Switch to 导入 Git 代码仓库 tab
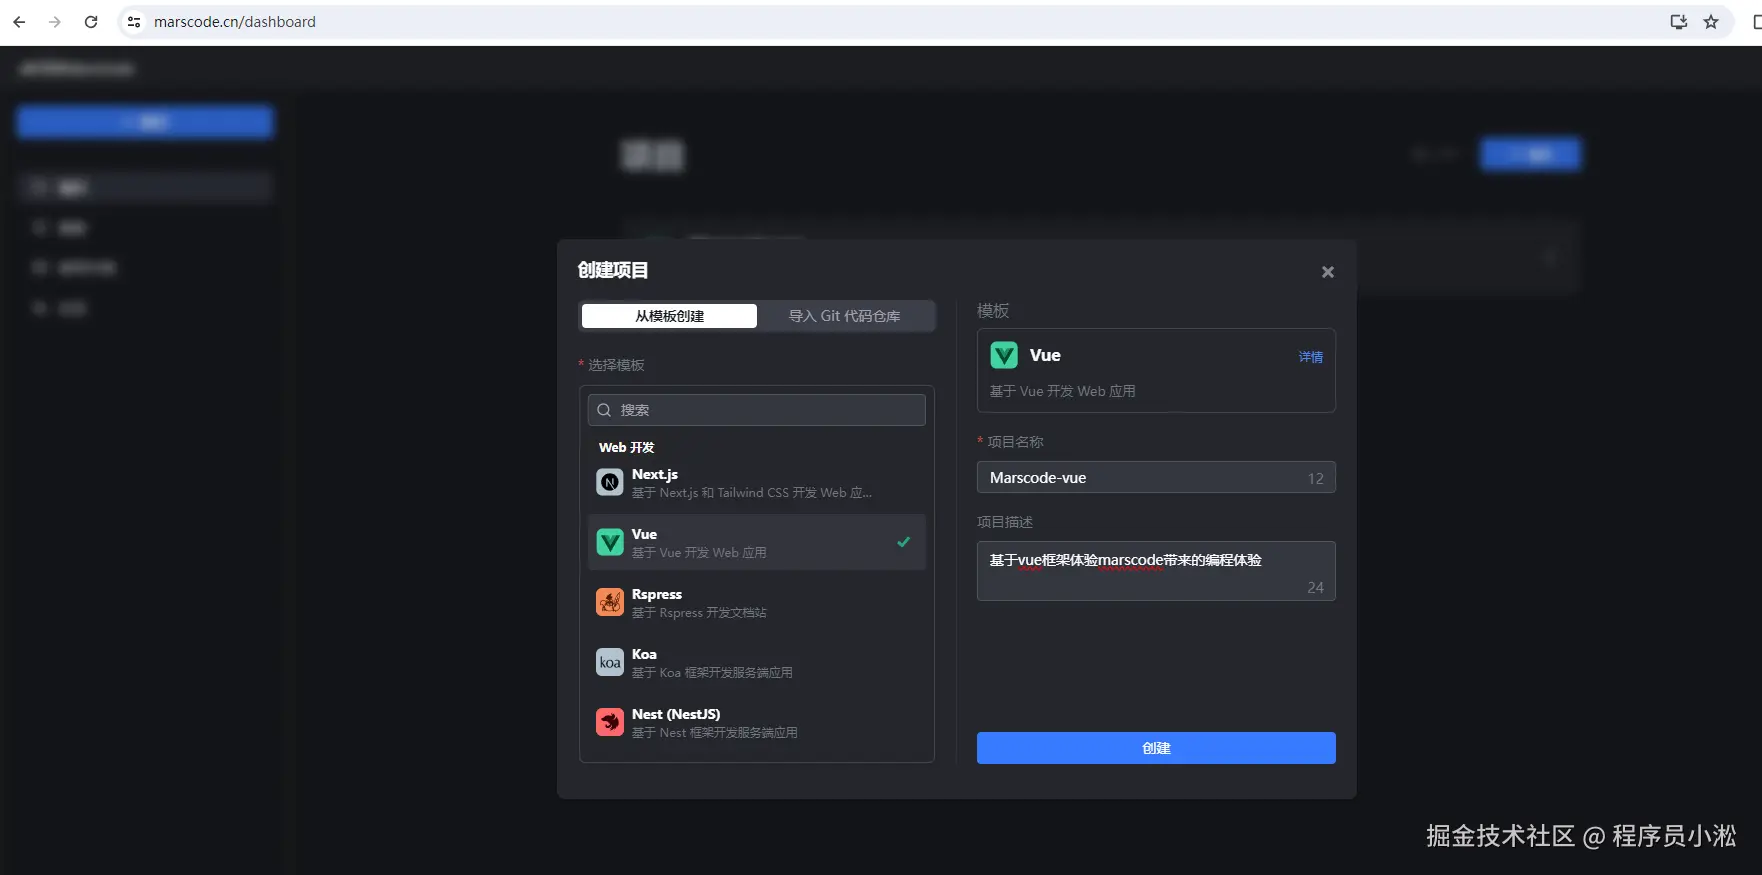The height and width of the screenshot is (875, 1762). (845, 316)
